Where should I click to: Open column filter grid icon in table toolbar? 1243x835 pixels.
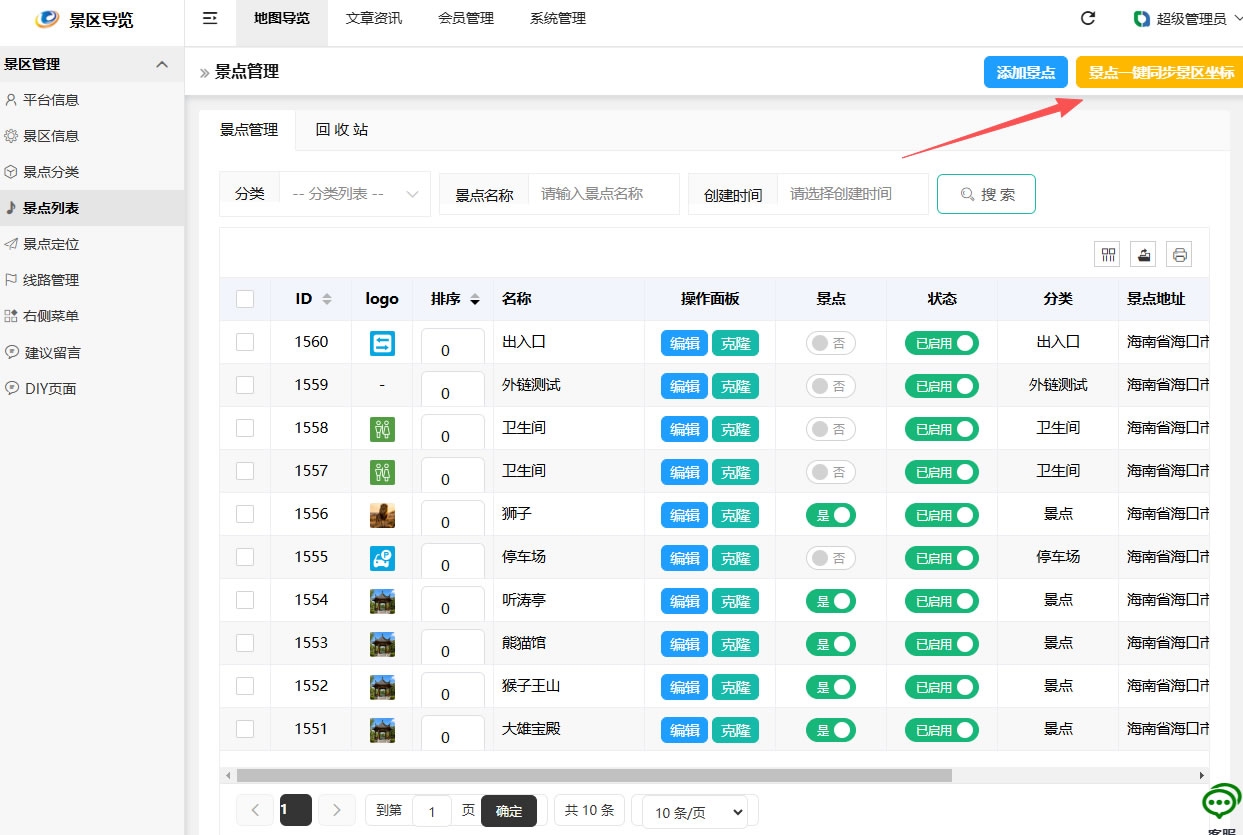click(x=1108, y=254)
